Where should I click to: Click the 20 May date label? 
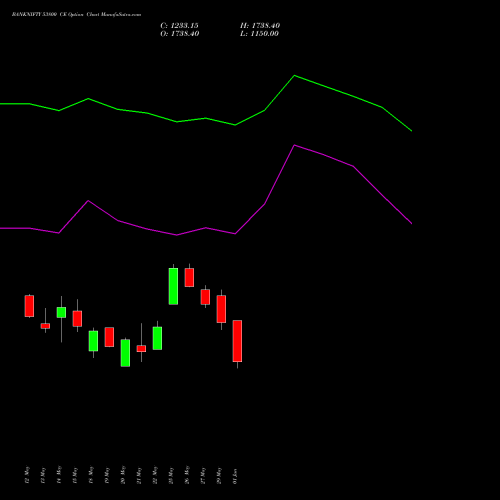123,475
